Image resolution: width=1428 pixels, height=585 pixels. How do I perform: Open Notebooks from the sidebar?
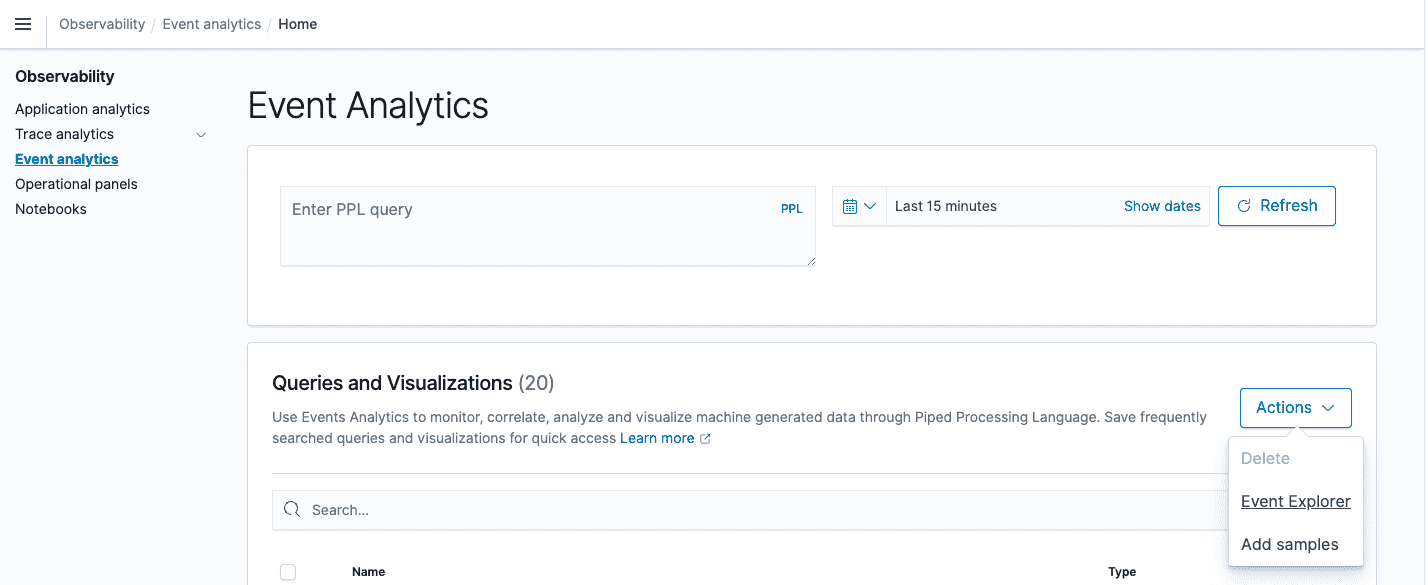[50, 208]
